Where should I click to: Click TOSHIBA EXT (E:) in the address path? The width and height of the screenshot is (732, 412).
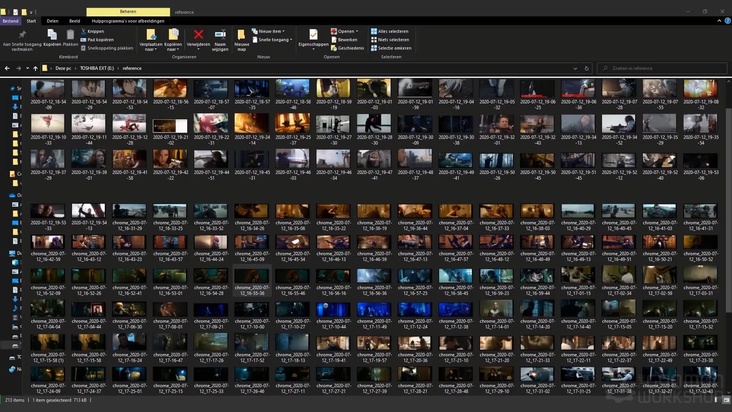pyautogui.click(x=96, y=68)
